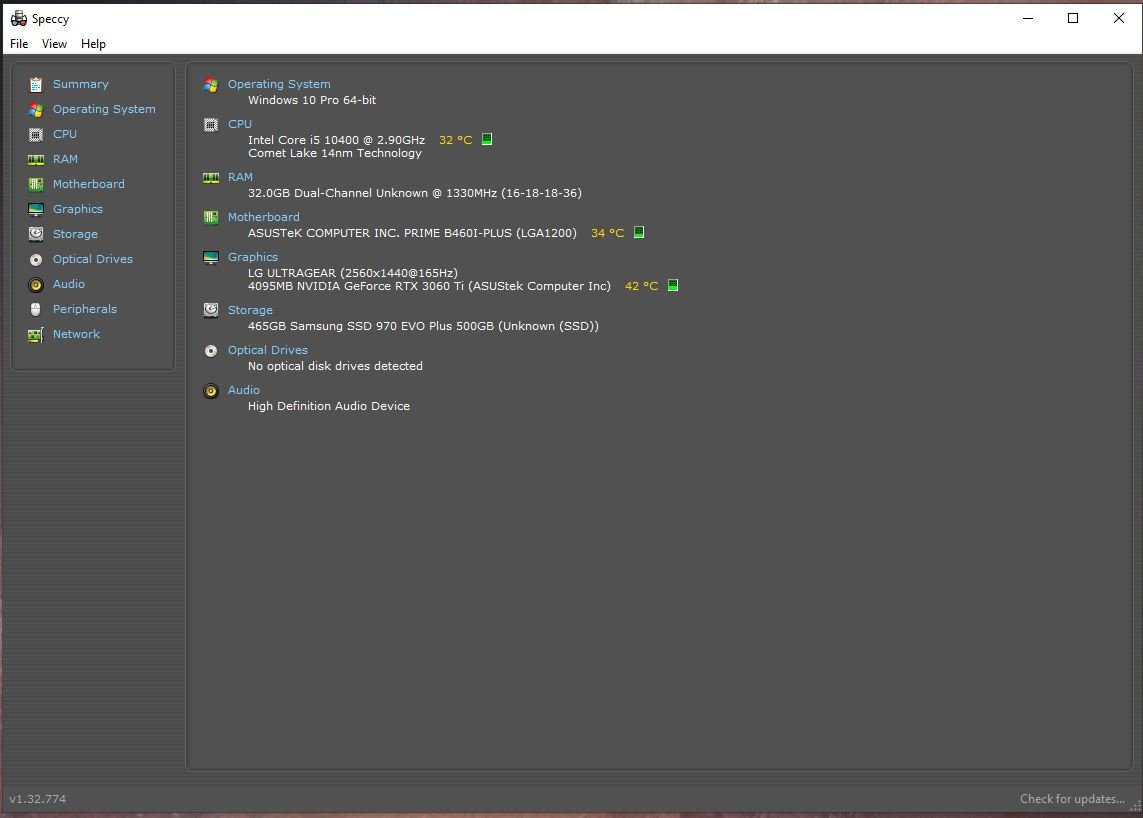Click the green CPU temperature indicator square

pos(487,139)
